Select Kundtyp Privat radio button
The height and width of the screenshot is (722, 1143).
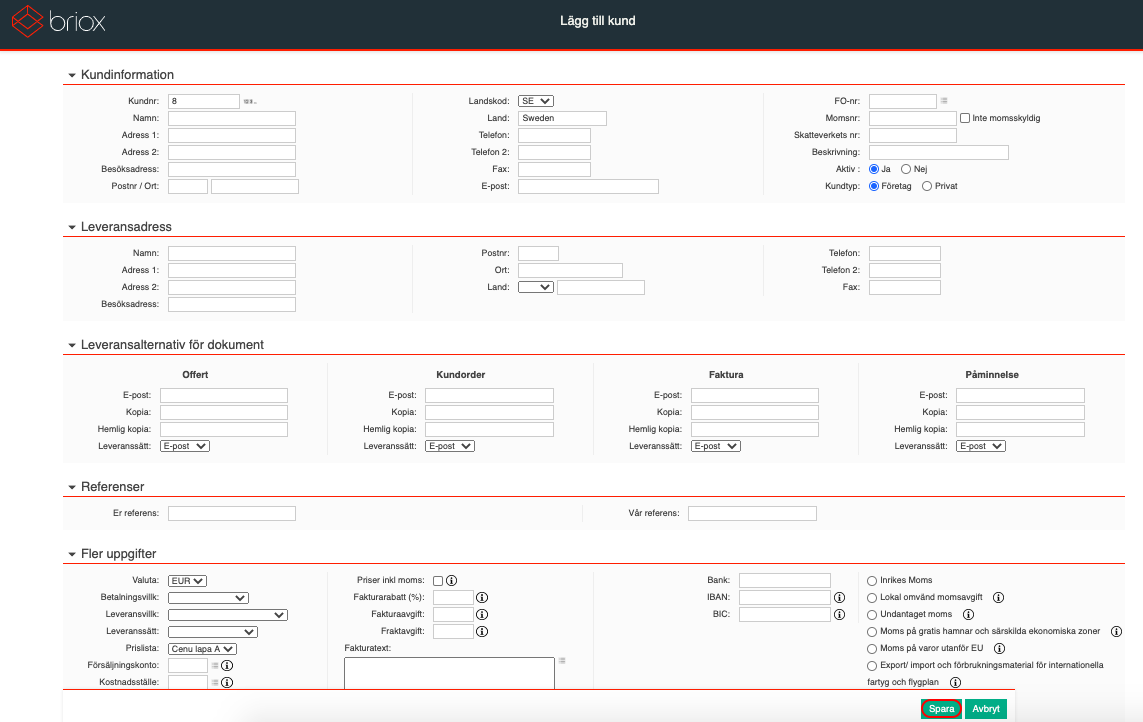927,186
